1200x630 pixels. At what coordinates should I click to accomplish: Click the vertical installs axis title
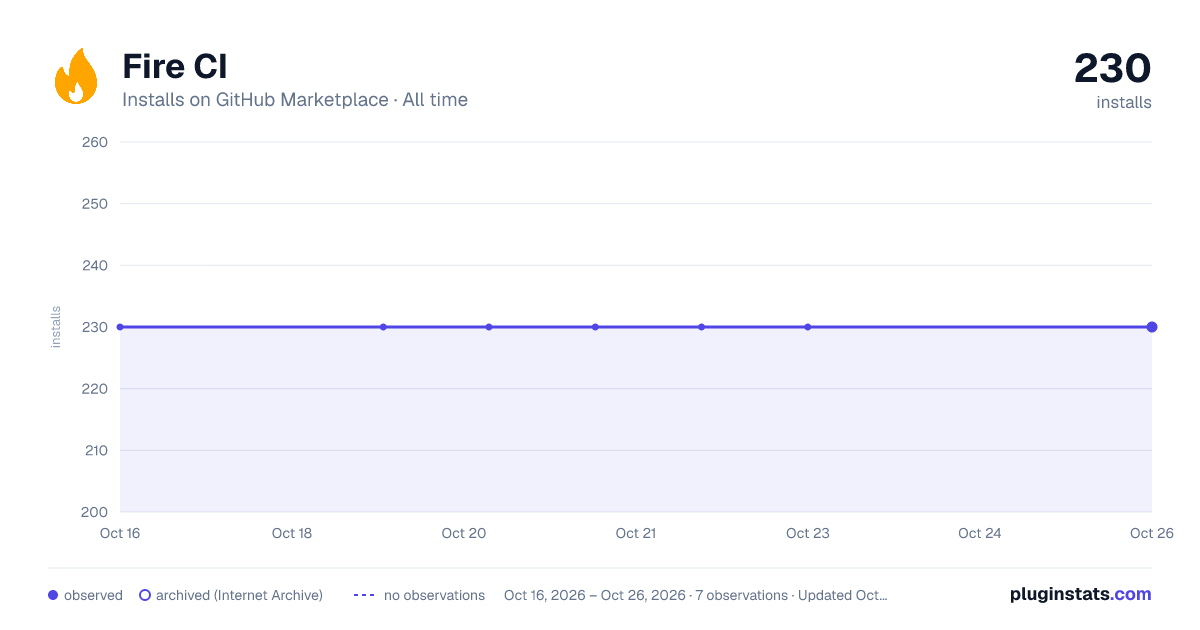point(56,327)
